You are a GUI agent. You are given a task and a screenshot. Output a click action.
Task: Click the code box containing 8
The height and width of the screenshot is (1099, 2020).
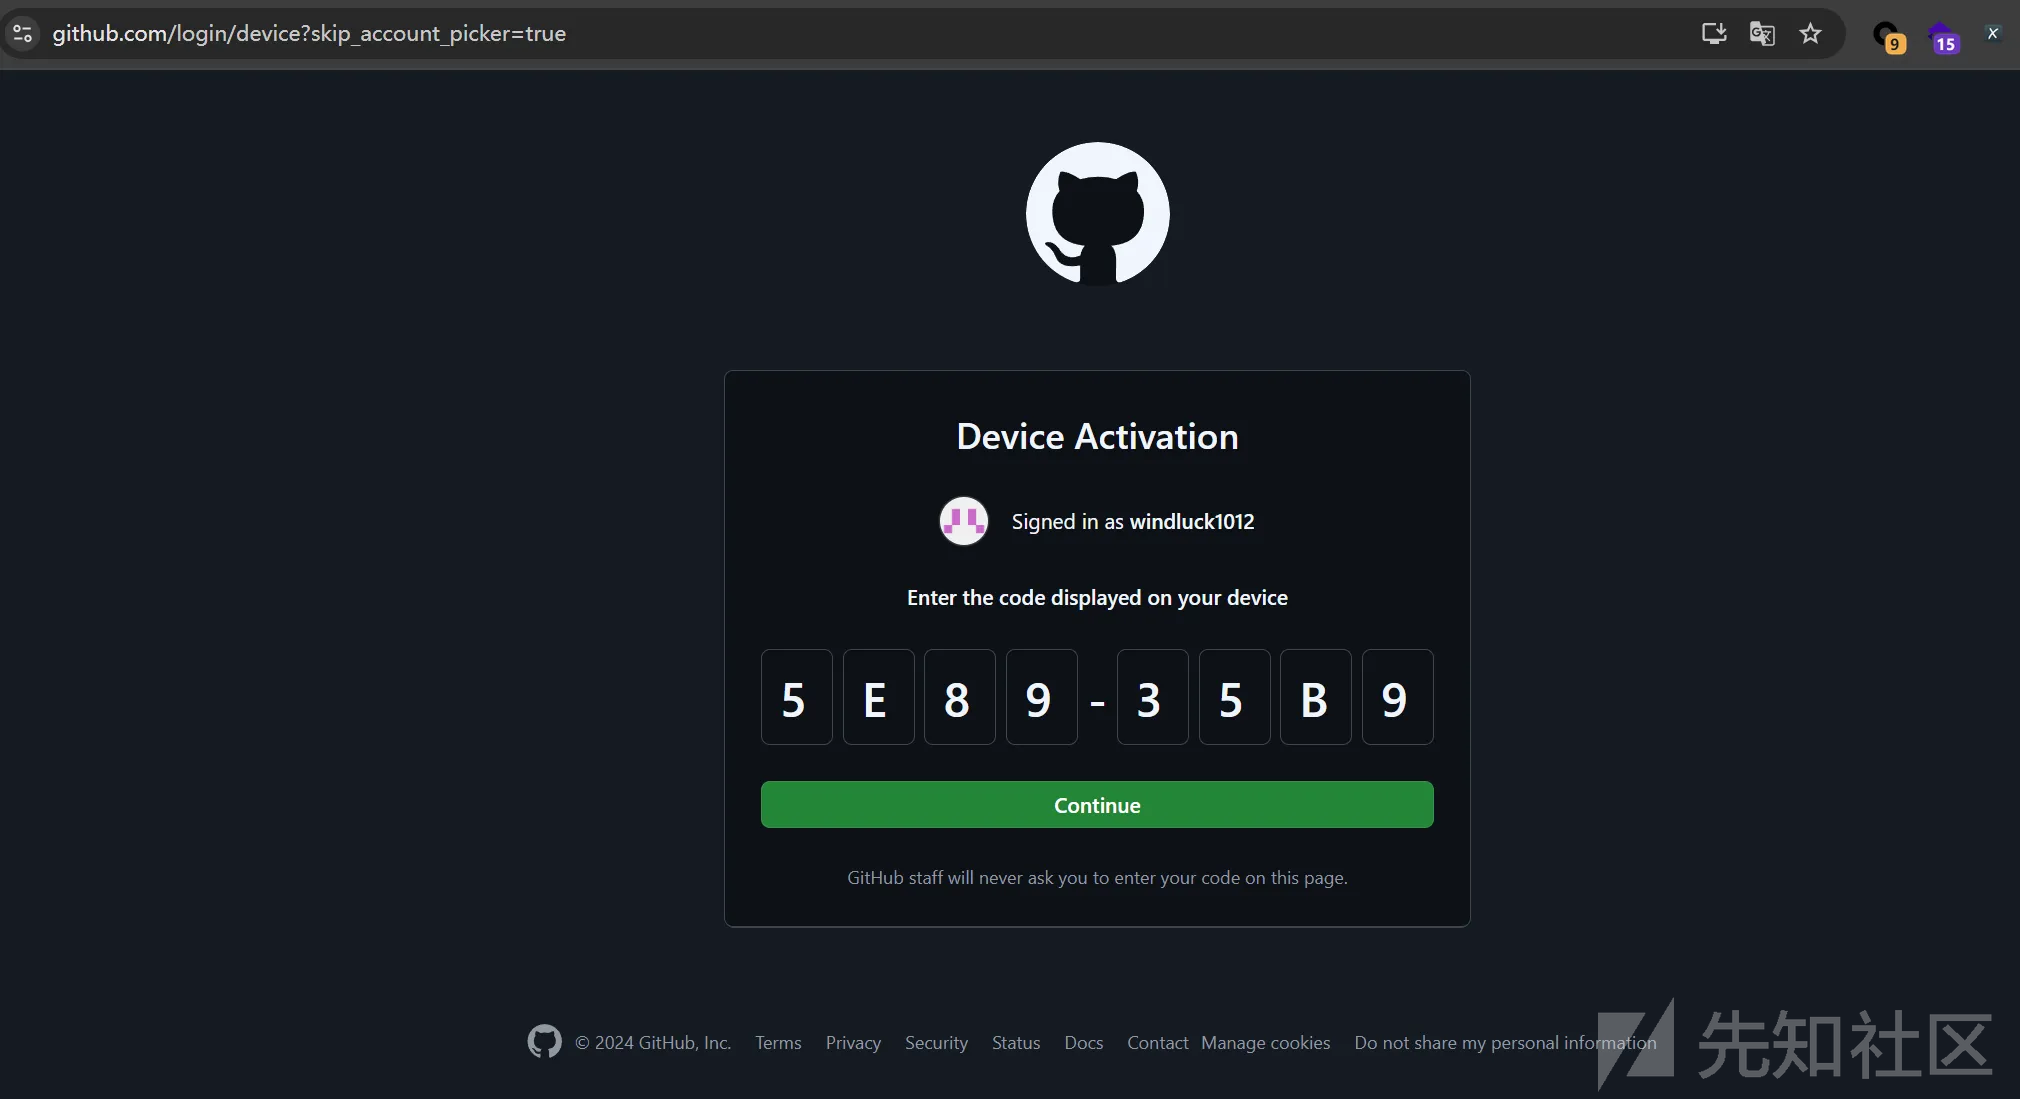click(x=959, y=697)
